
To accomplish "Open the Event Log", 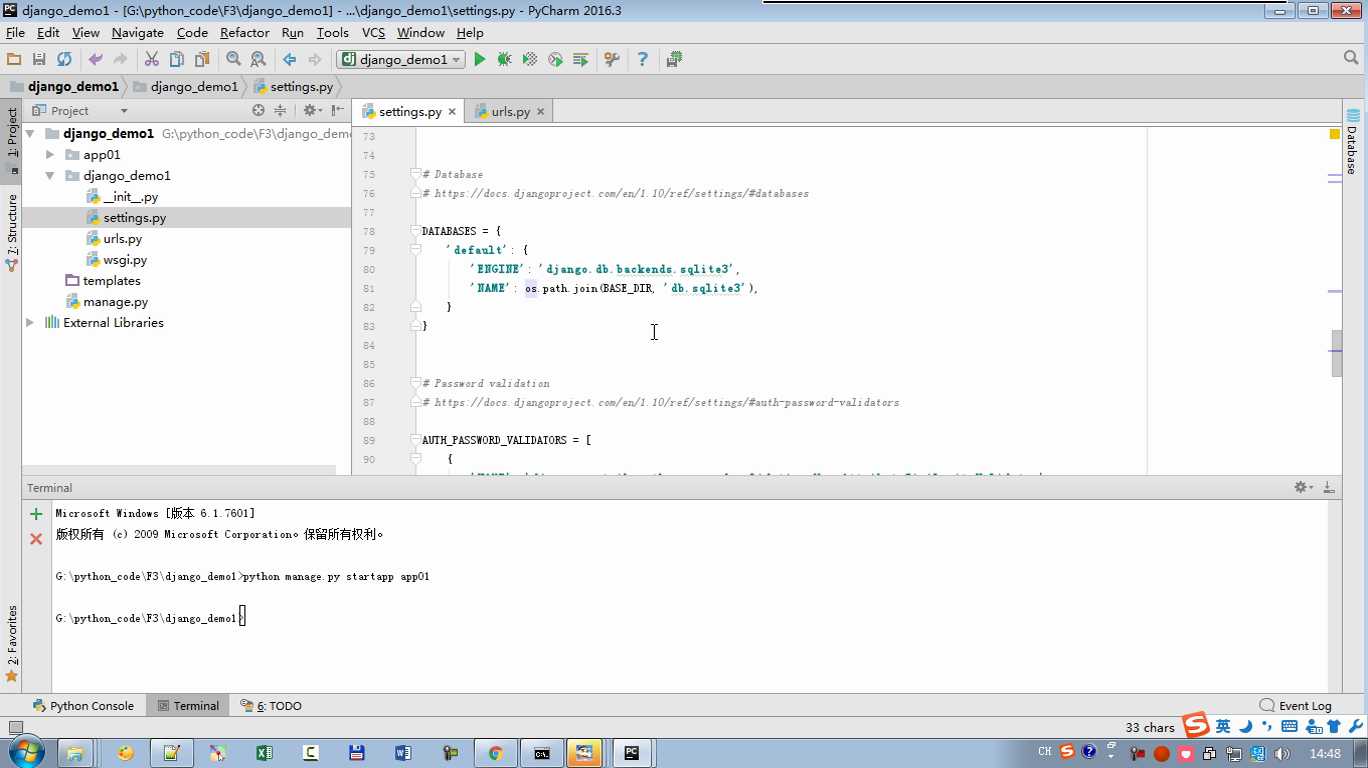I will click(1295, 706).
